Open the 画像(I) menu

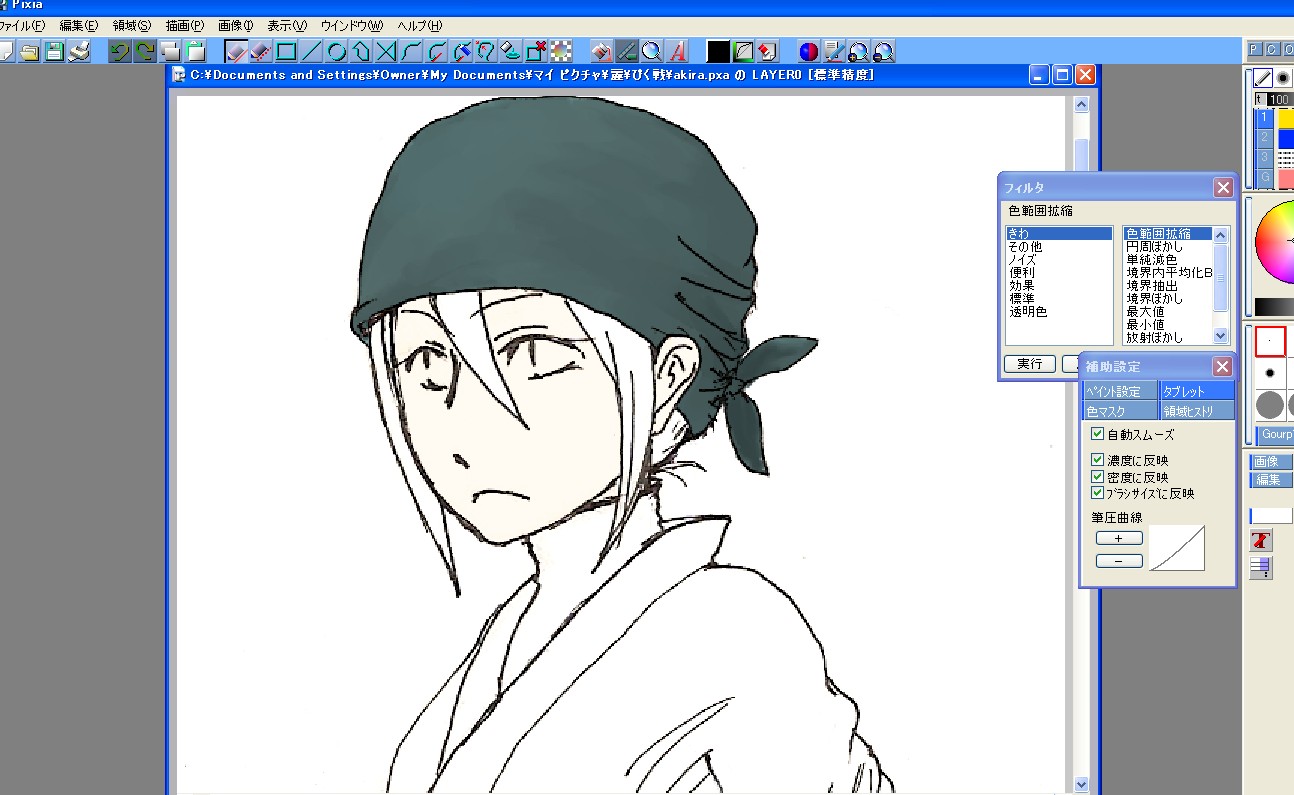pos(236,25)
